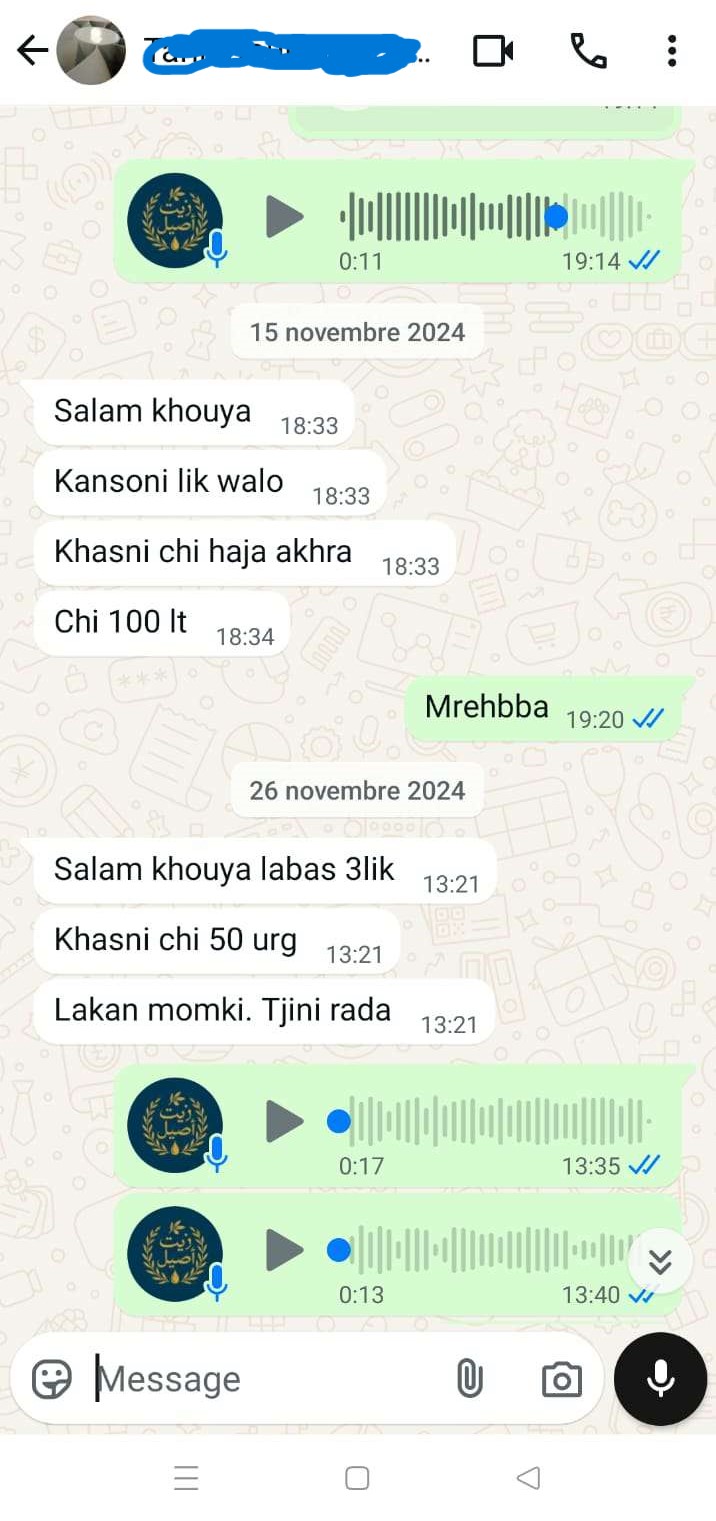Start a voice call with phone icon
716x1521 pixels.
click(x=588, y=51)
